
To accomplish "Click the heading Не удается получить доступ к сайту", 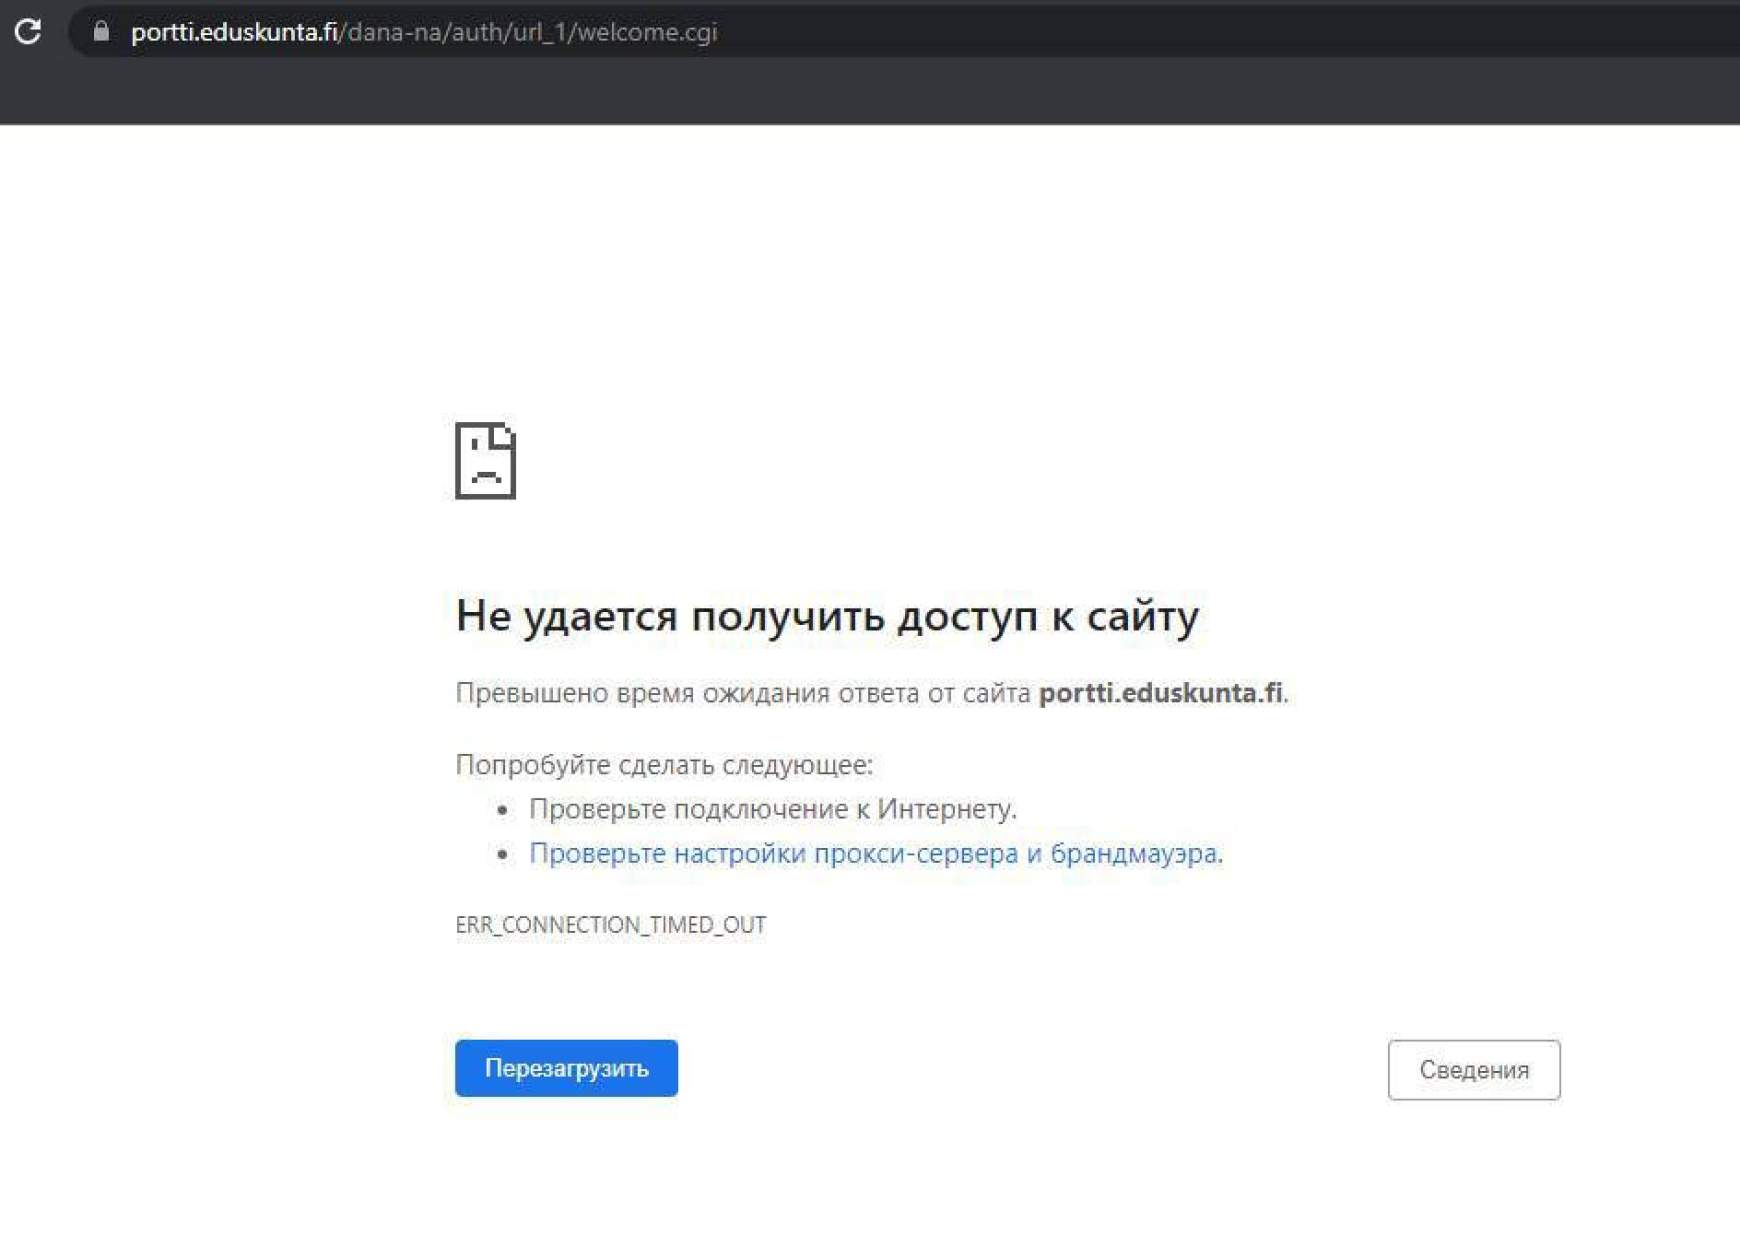I will click(x=827, y=616).
